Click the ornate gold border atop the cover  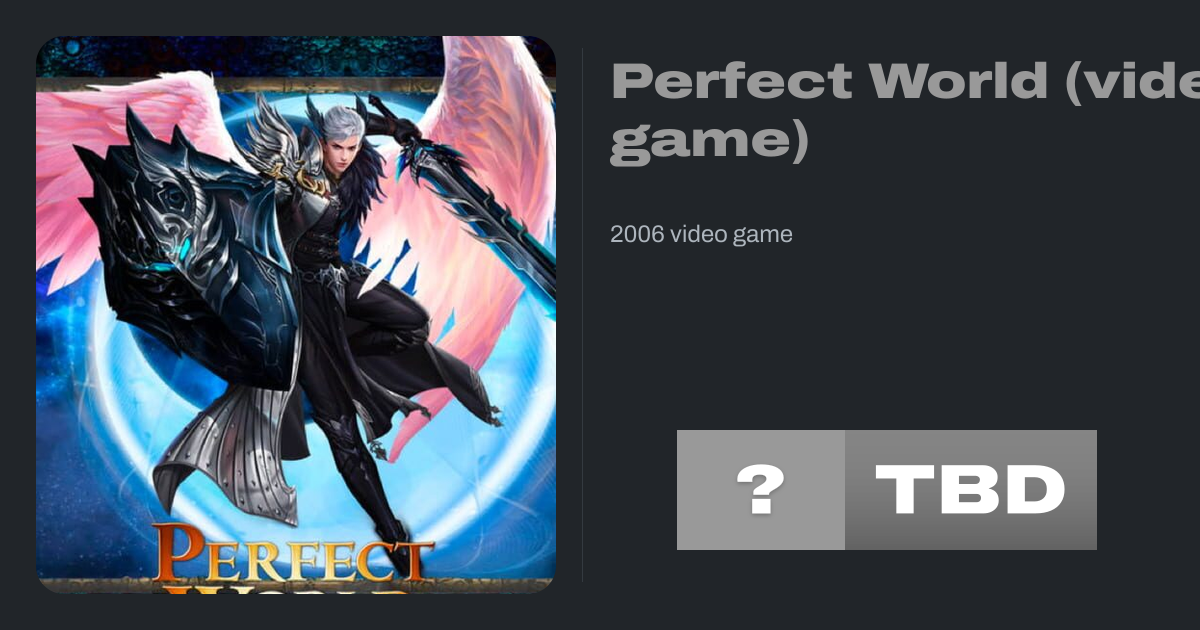pos(296,84)
